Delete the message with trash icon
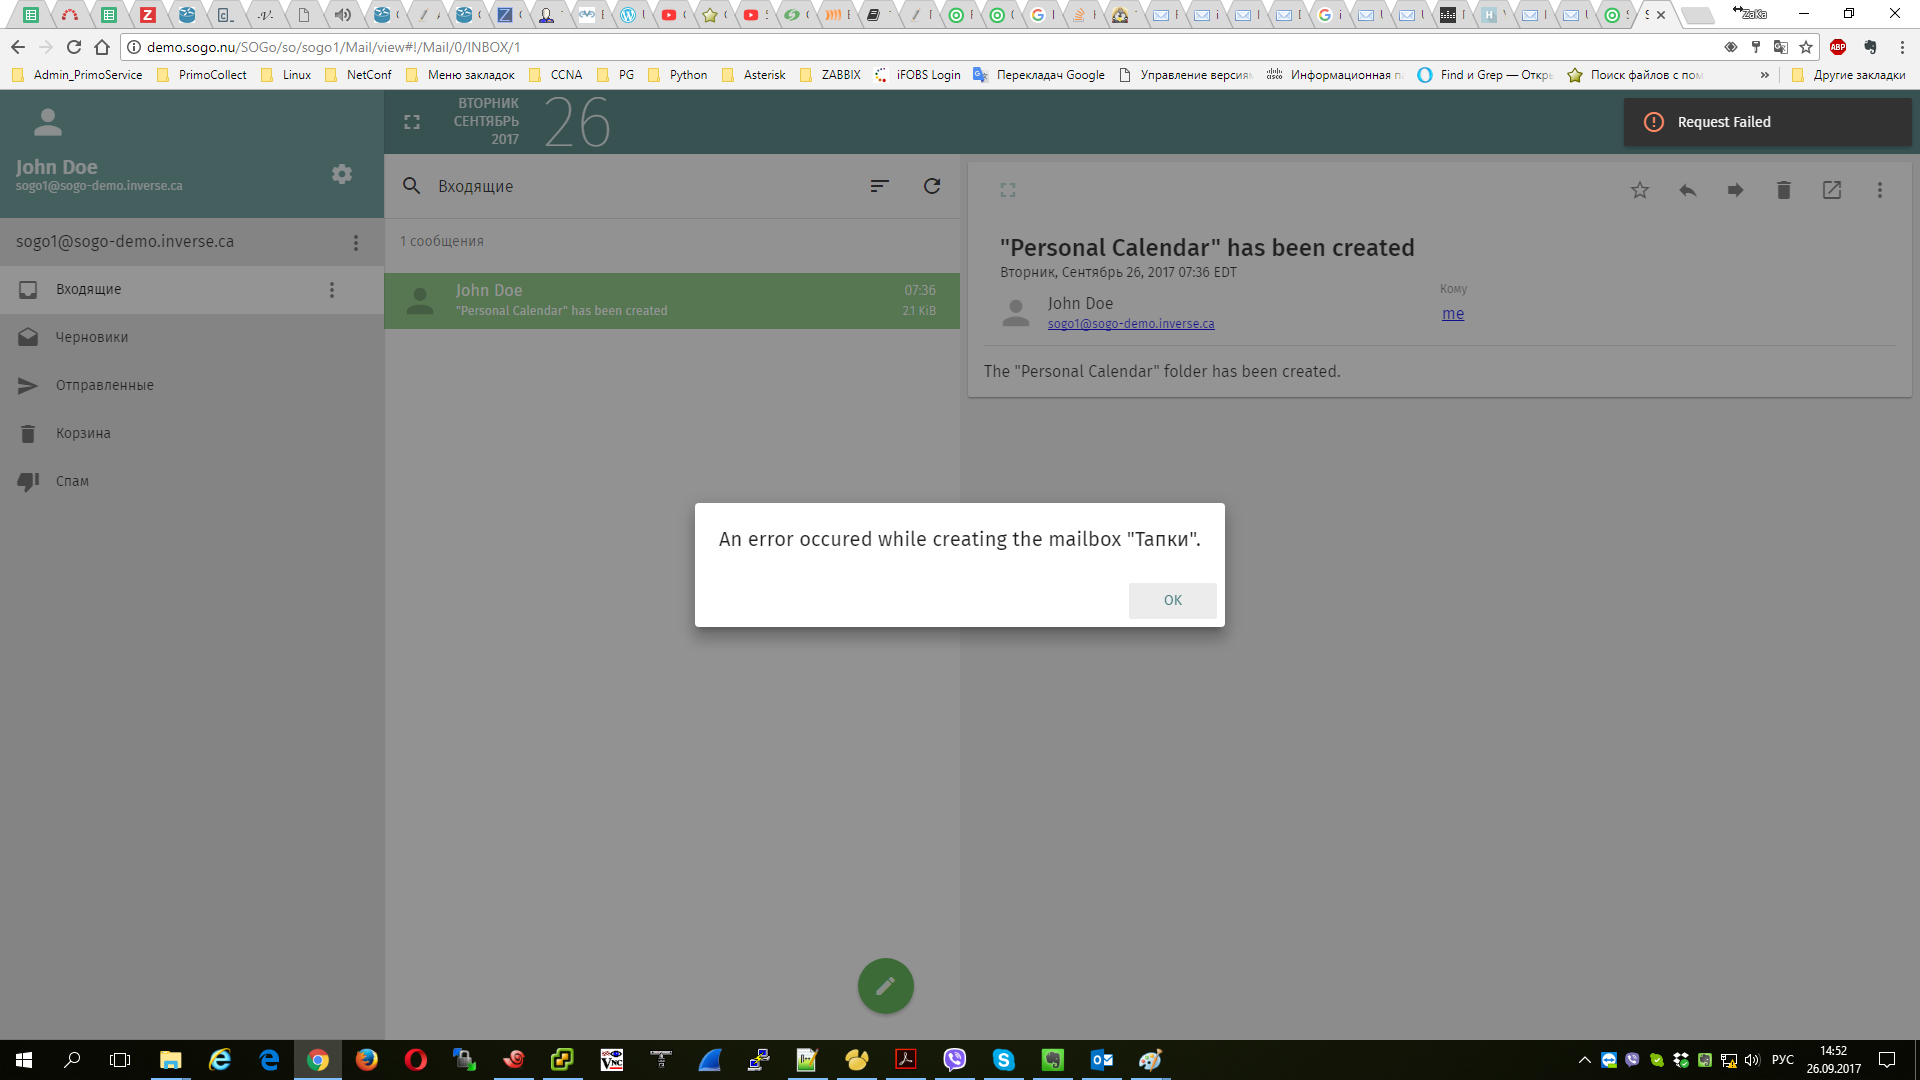1920x1080 pixels. pyautogui.click(x=1783, y=190)
